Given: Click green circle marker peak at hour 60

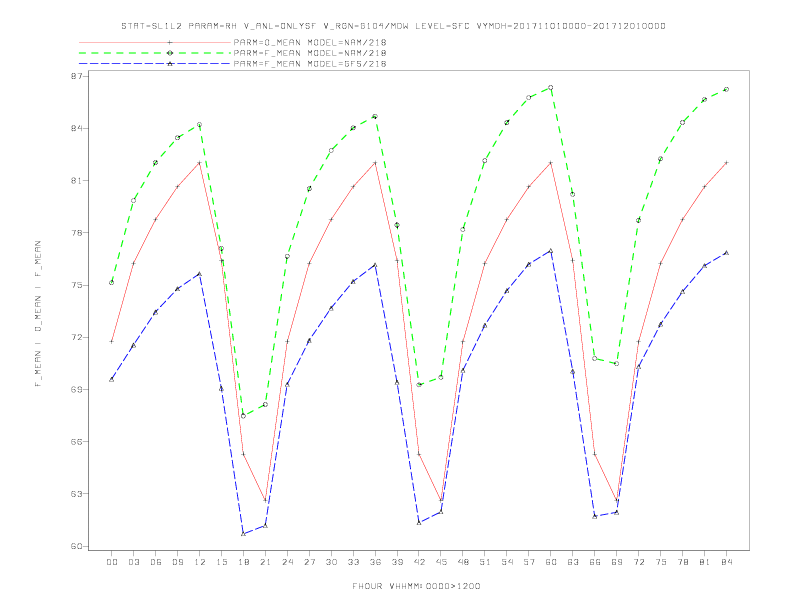Looking at the screenshot, I should pyautogui.click(x=551, y=87).
